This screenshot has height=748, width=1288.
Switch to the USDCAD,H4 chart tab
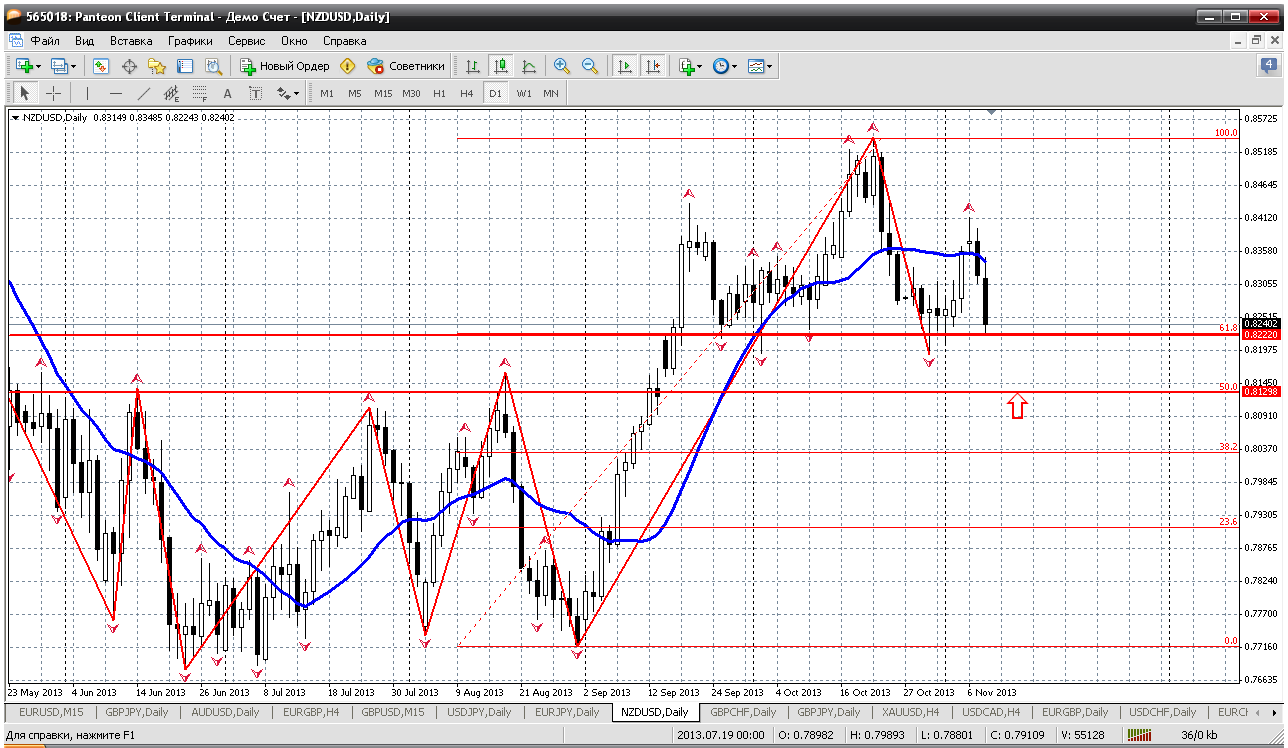pyautogui.click(x=990, y=712)
